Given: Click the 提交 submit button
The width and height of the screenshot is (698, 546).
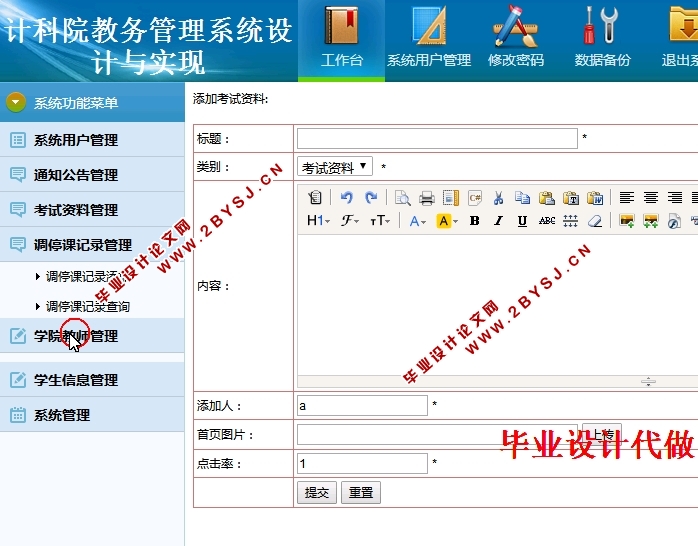Looking at the screenshot, I should (317, 493).
